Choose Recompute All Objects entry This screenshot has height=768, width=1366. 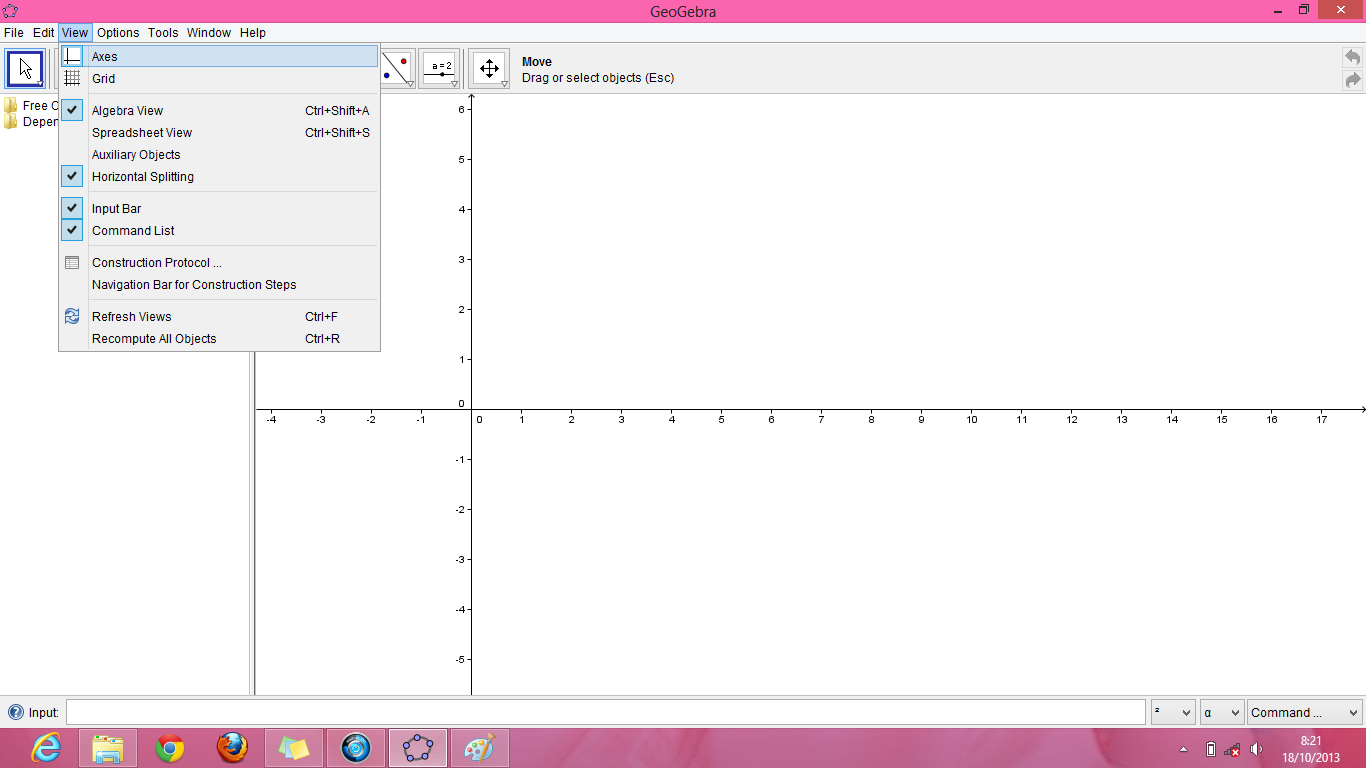(219, 339)
